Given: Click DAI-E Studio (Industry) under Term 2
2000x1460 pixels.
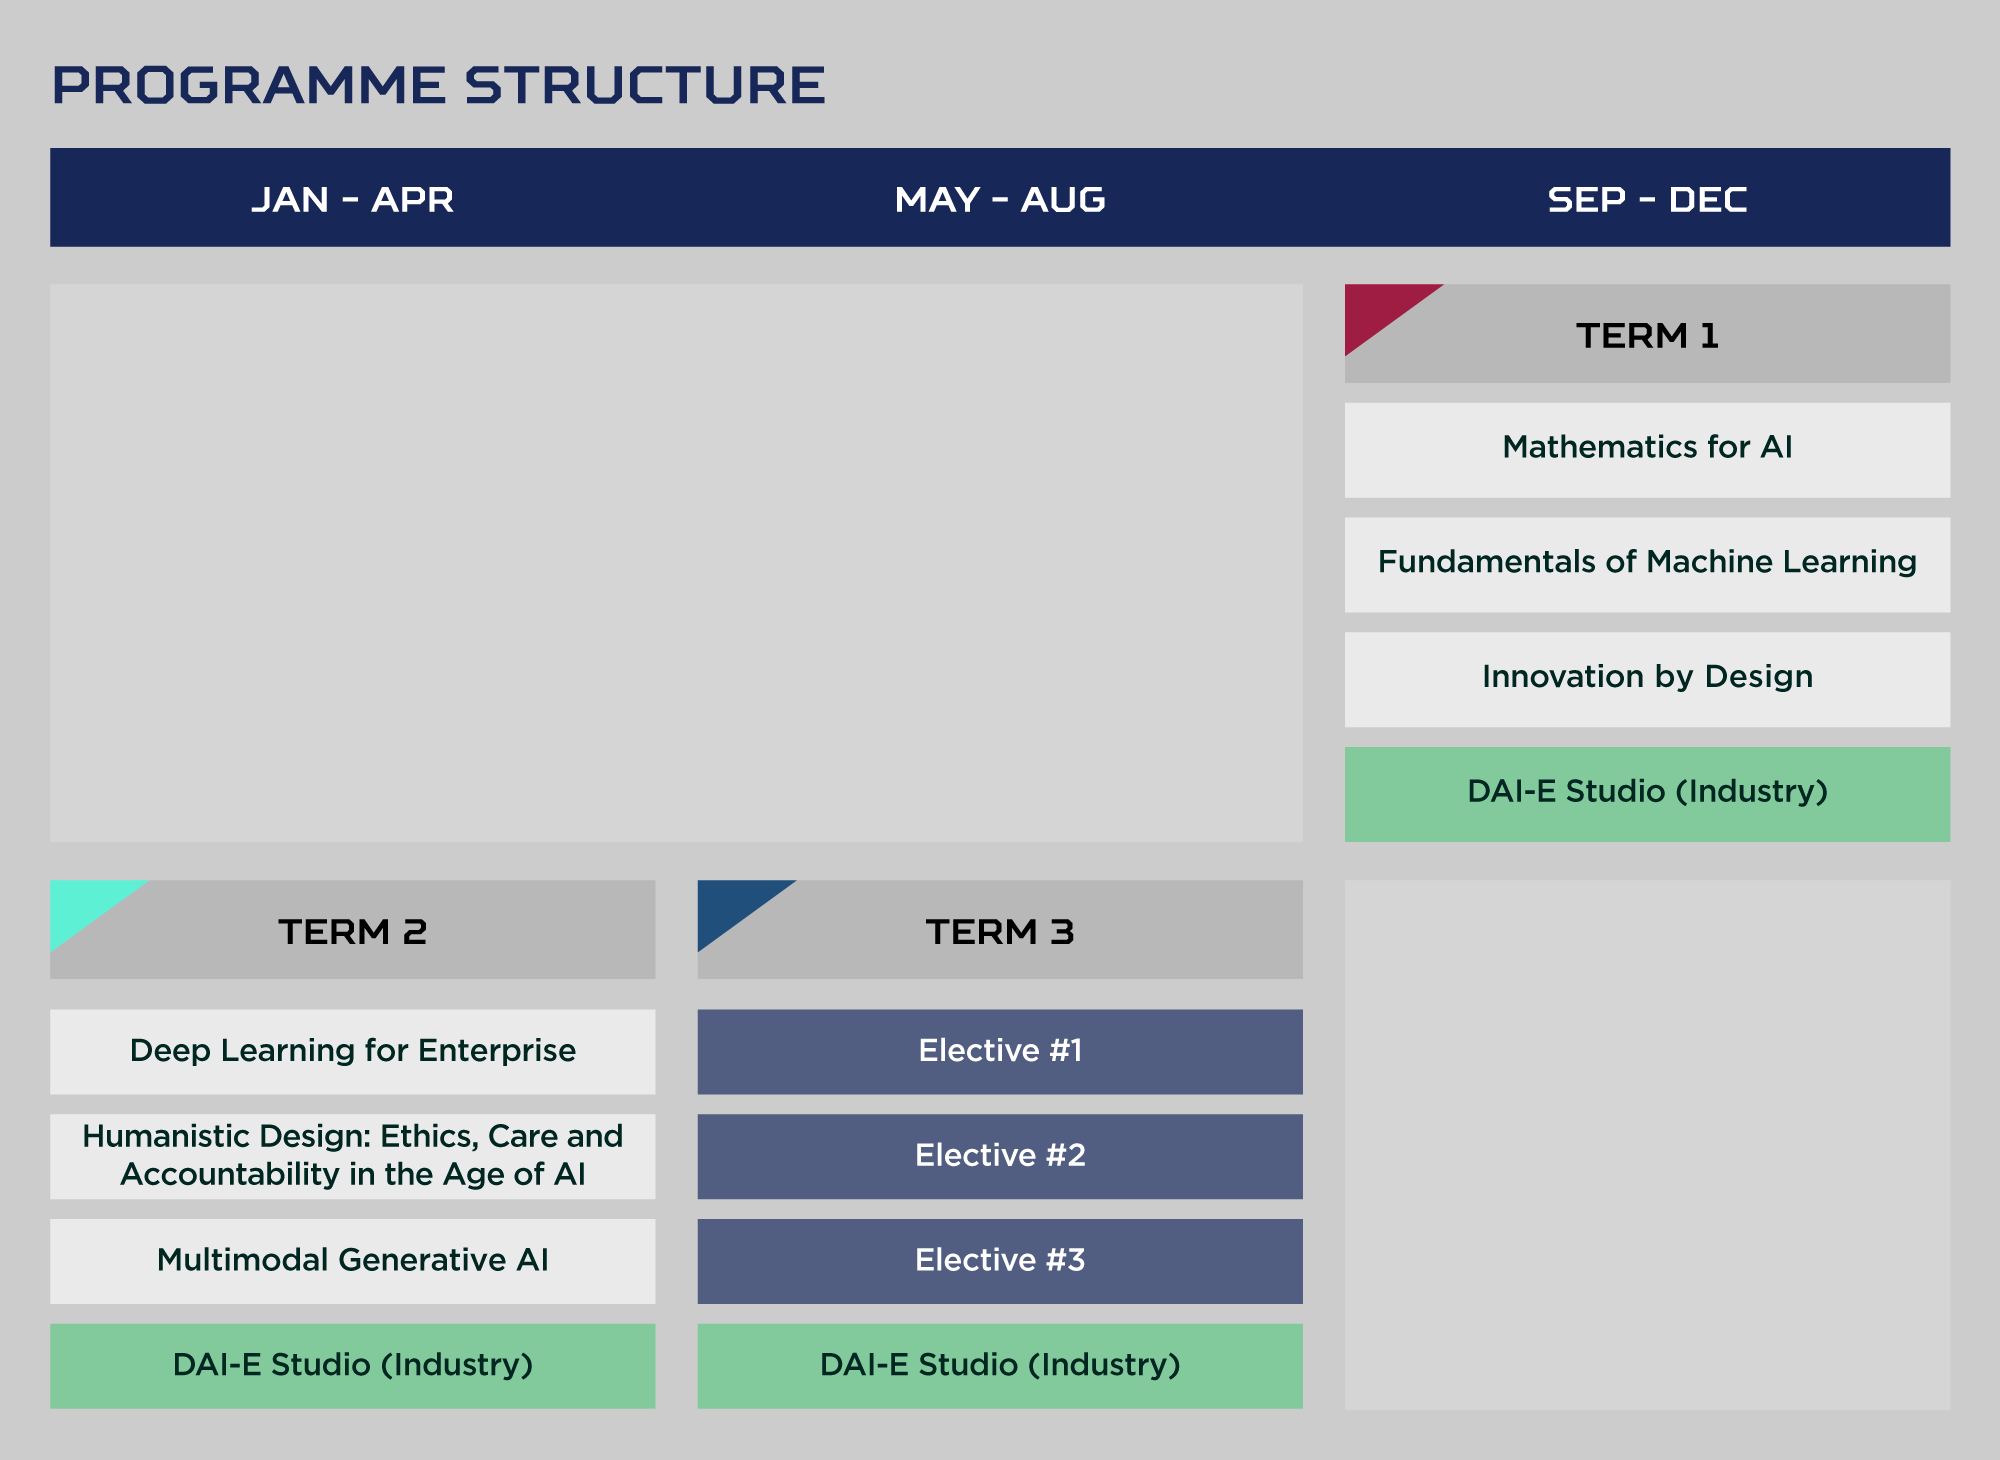Looking at the screenshot, I should coord(353,1366).
